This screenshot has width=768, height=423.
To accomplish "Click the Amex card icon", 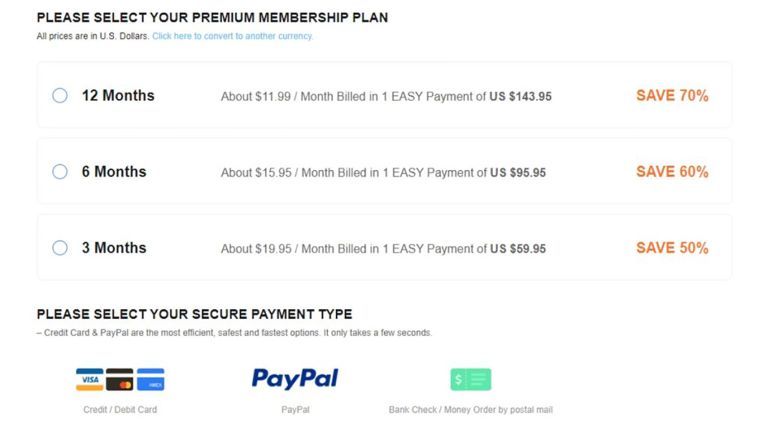I will 150,380.
